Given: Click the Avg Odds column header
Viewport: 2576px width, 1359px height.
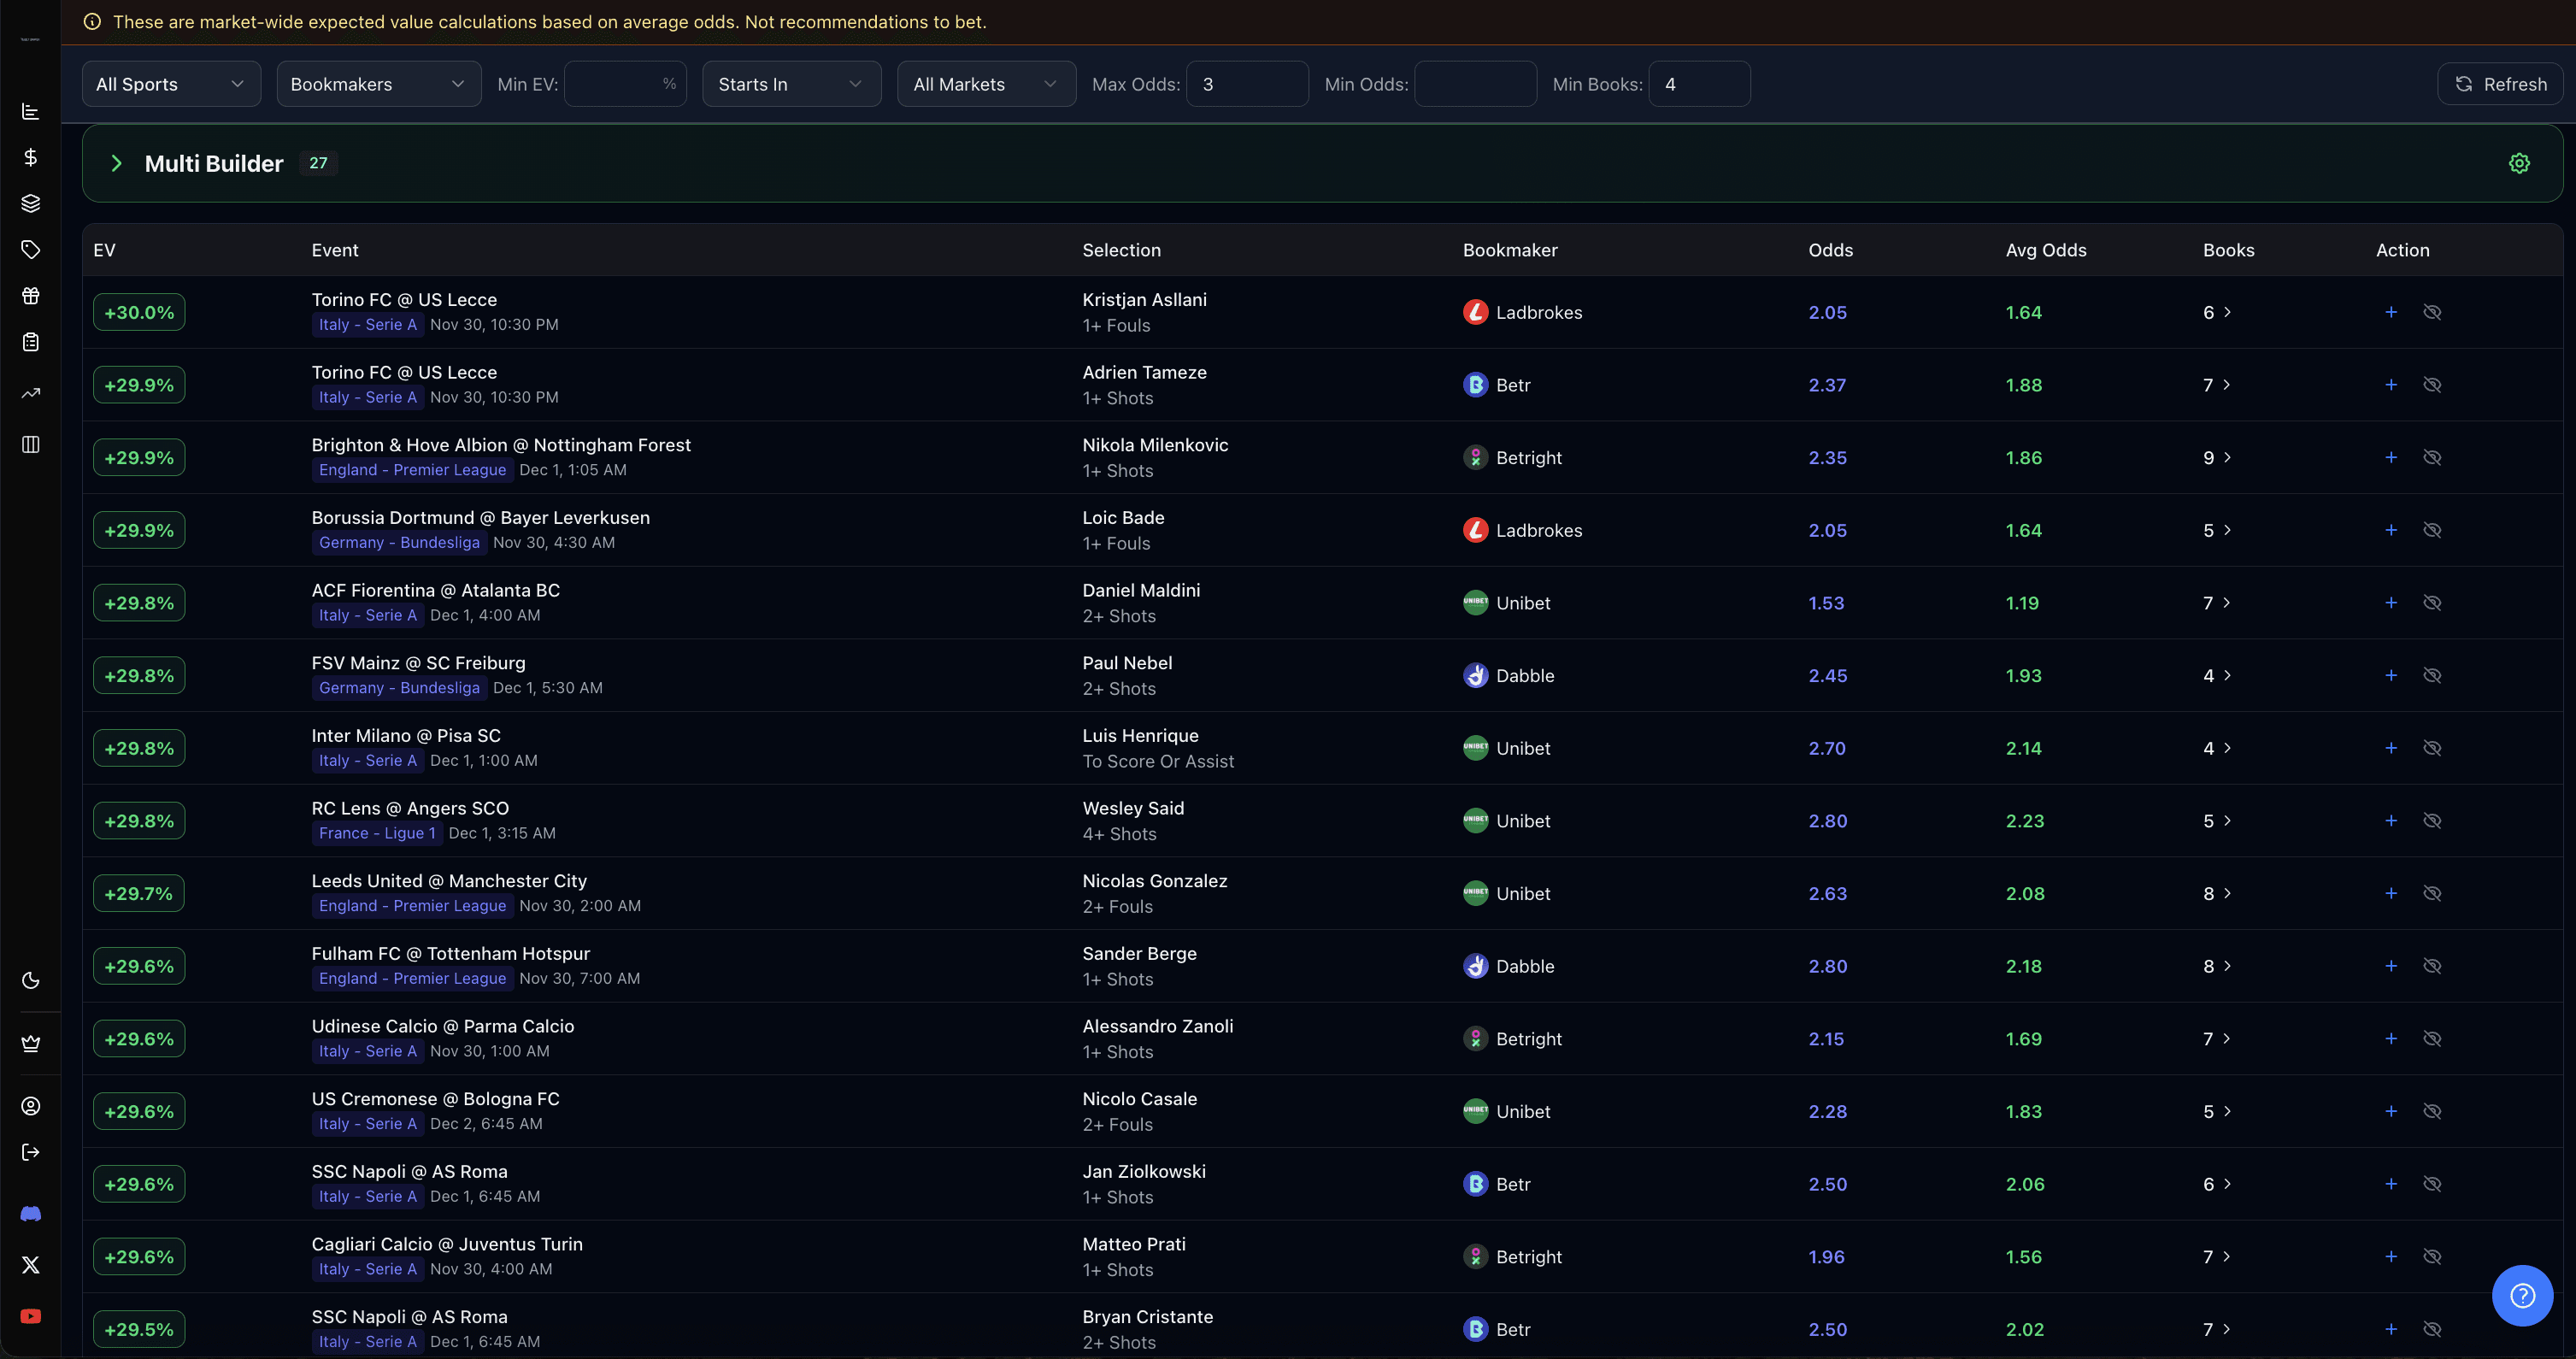Looking at the screenshot, I should click(x=2045, y=250).
